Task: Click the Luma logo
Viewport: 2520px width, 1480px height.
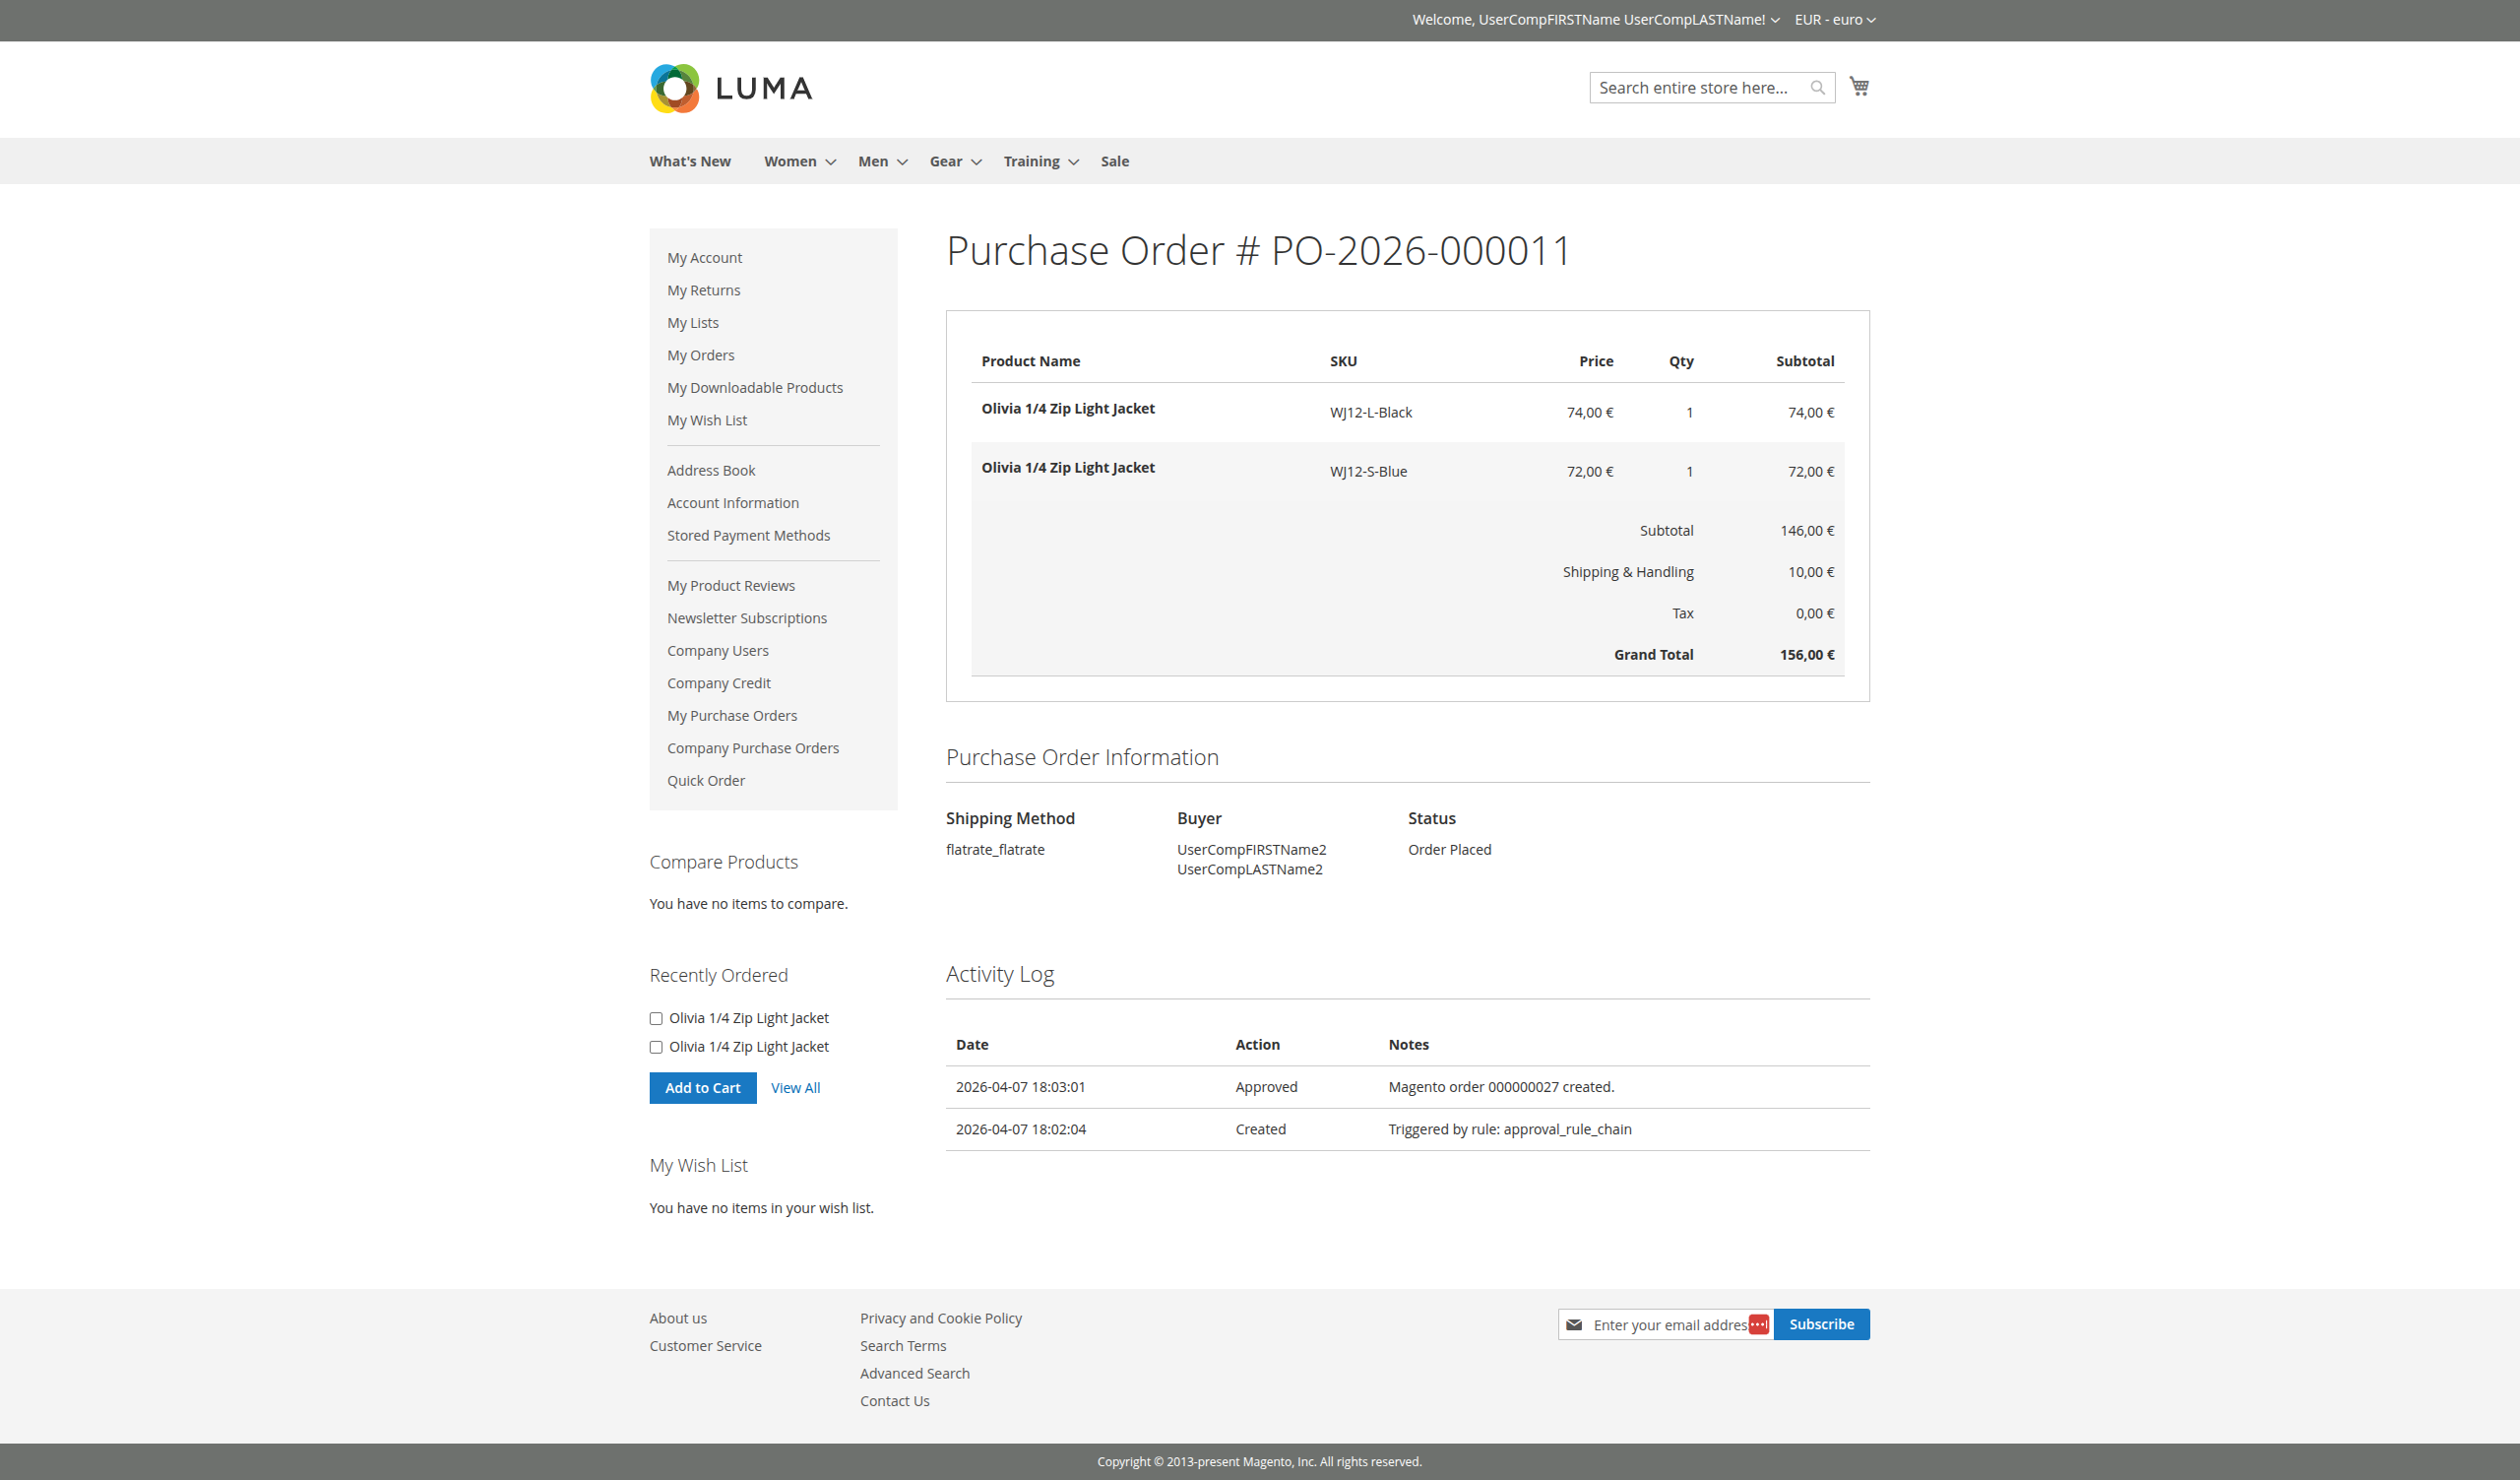Action: (731, 89)
